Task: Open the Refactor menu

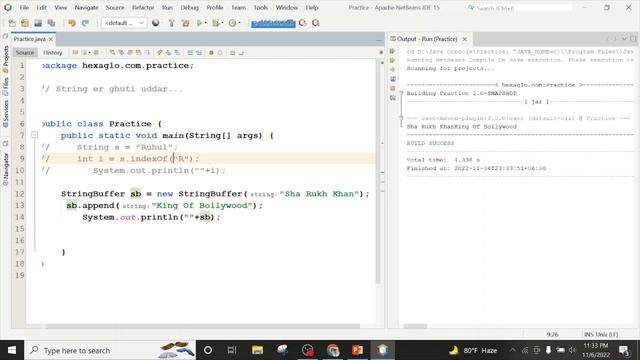Action: (x=143, y=7)
